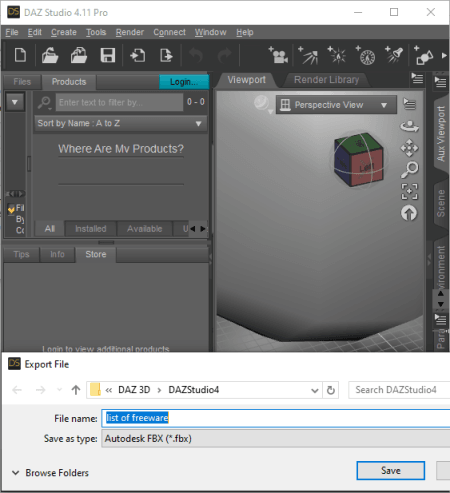Click the Merge into scene folder icon

point(79,55)
